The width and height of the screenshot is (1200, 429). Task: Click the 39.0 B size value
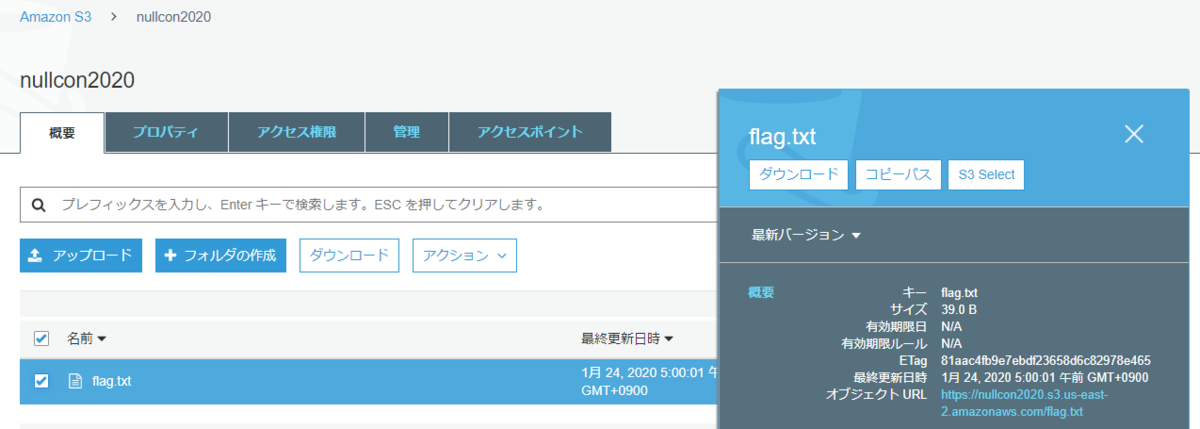[959, 309]
